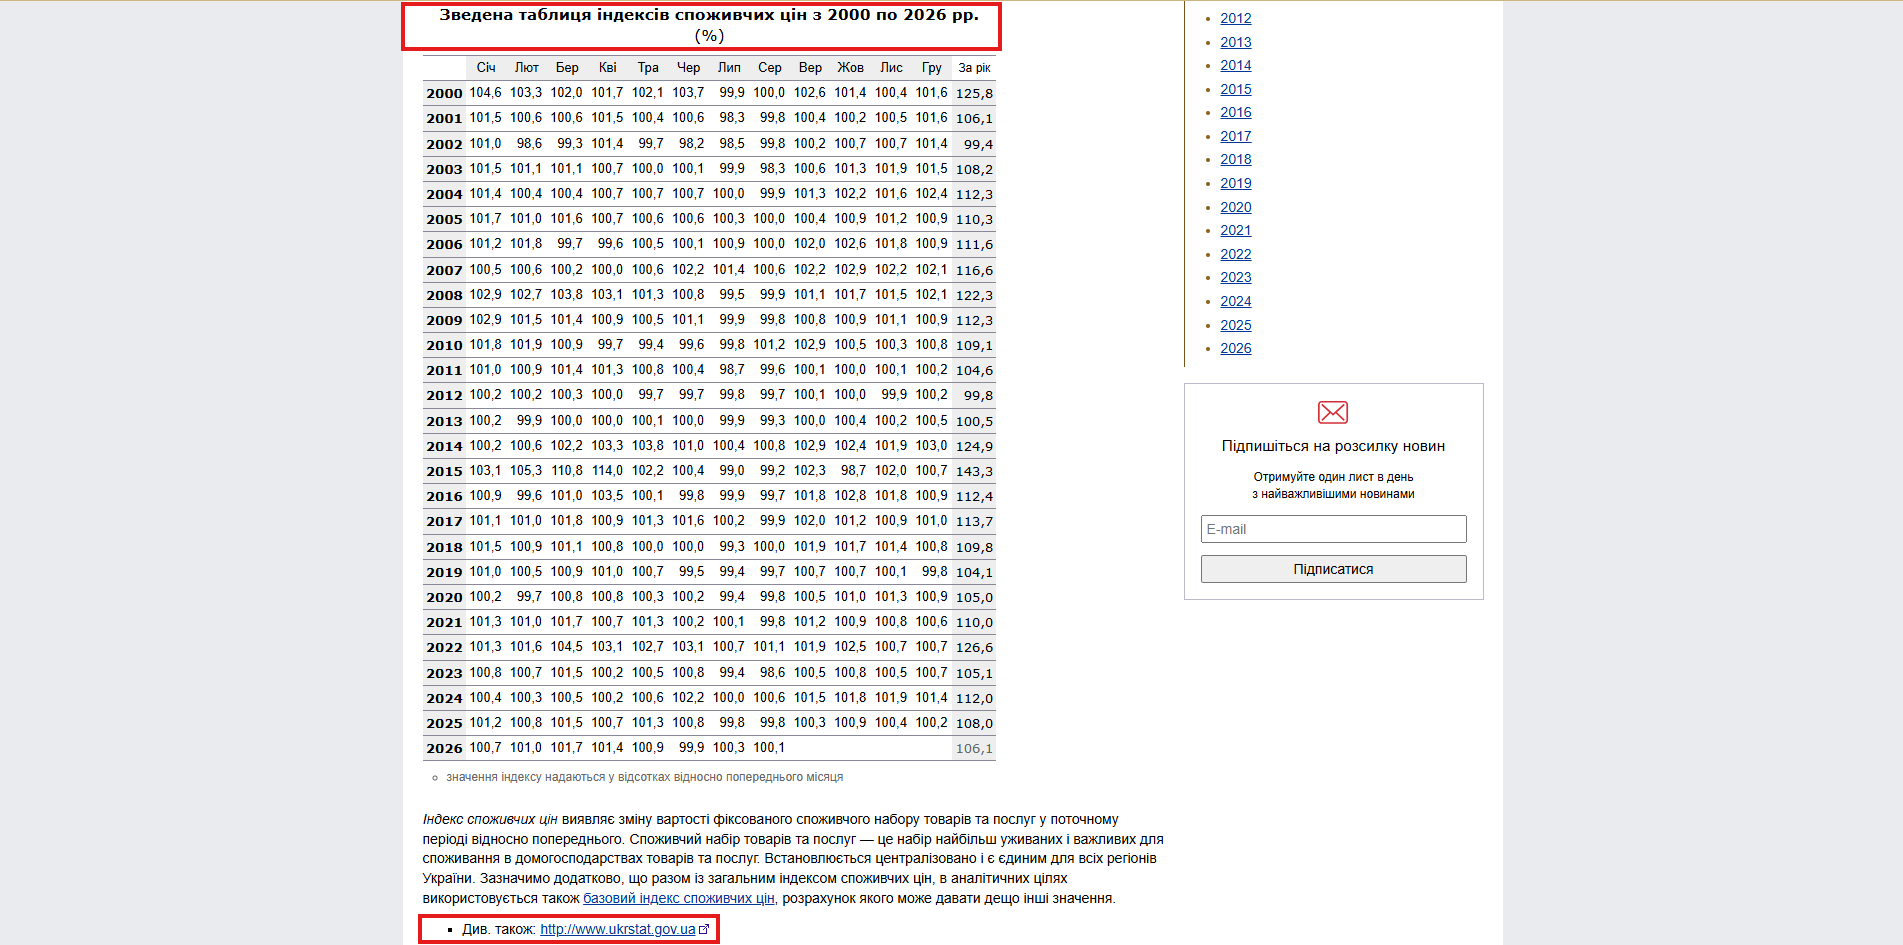Select the 2022 annual value 126,6
The width and height of the screenshot is (1903, 945).
pyautogui.click(x=974, y=647)
